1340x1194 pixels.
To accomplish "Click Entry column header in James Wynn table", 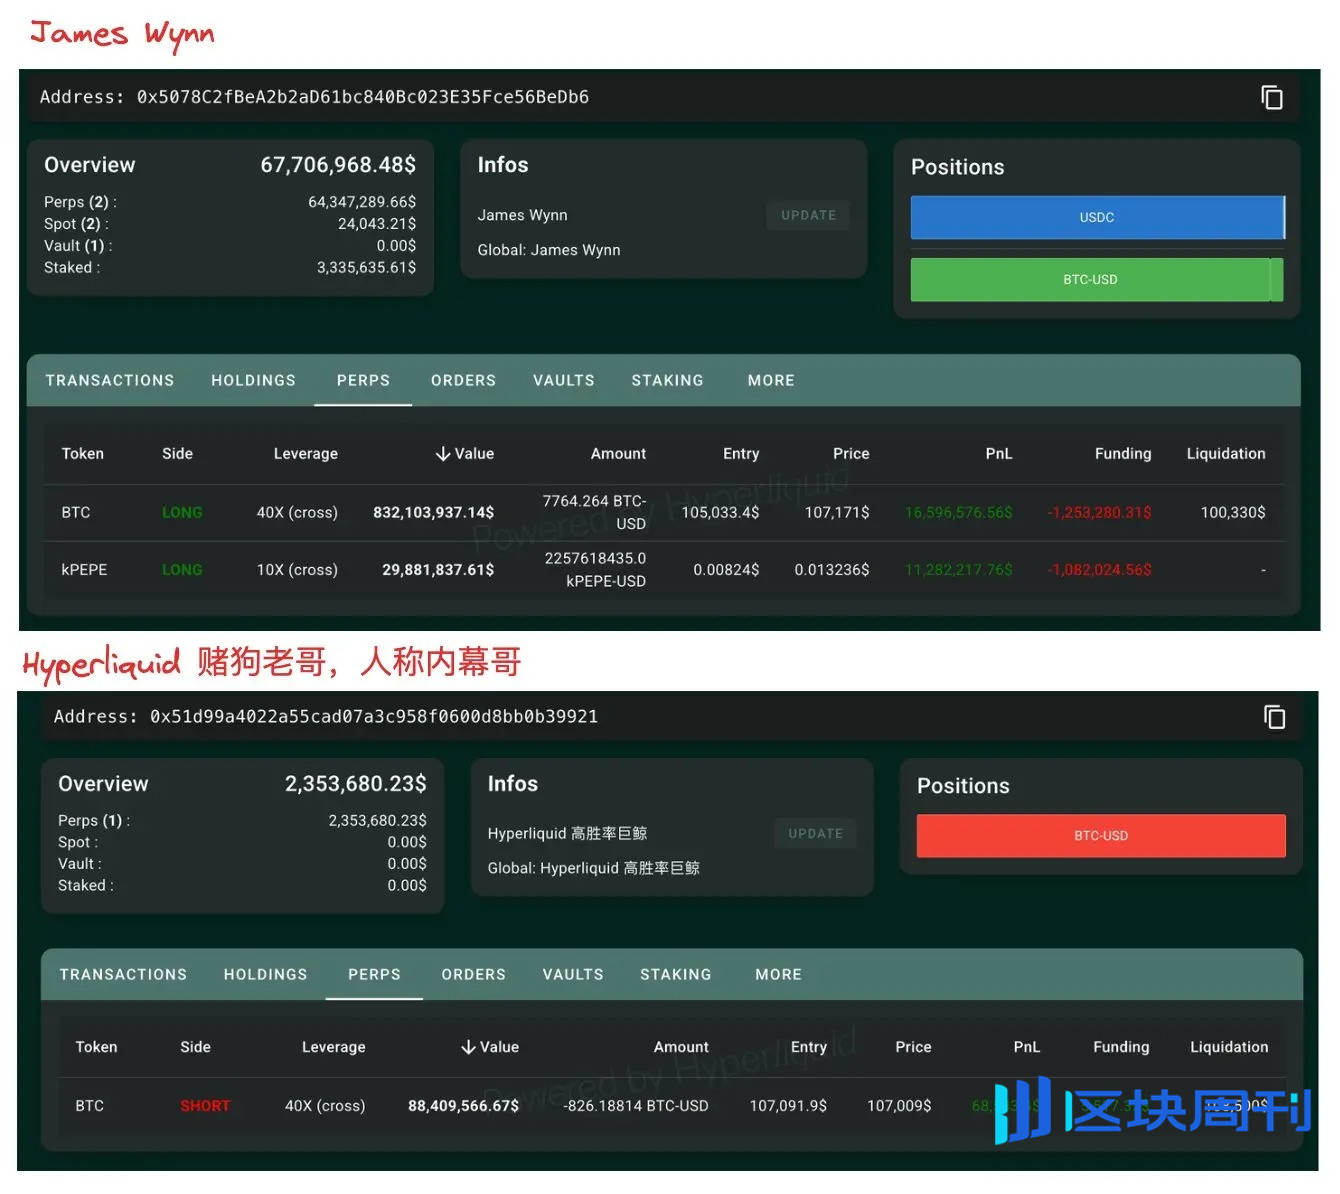I will pos(741,454).
